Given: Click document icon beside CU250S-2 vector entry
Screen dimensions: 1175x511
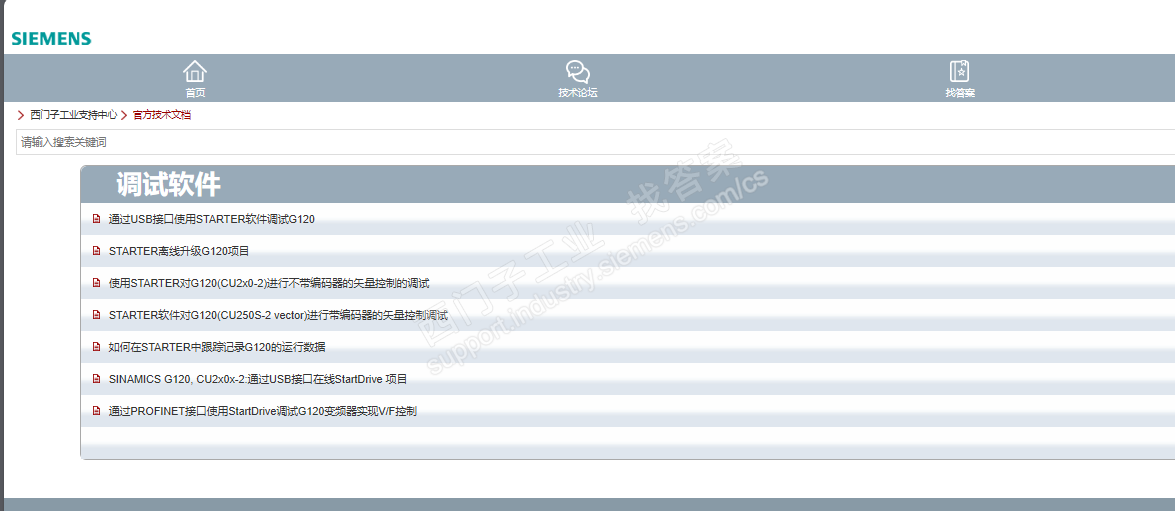Looking at the screenshot, I should pos(96,315).
